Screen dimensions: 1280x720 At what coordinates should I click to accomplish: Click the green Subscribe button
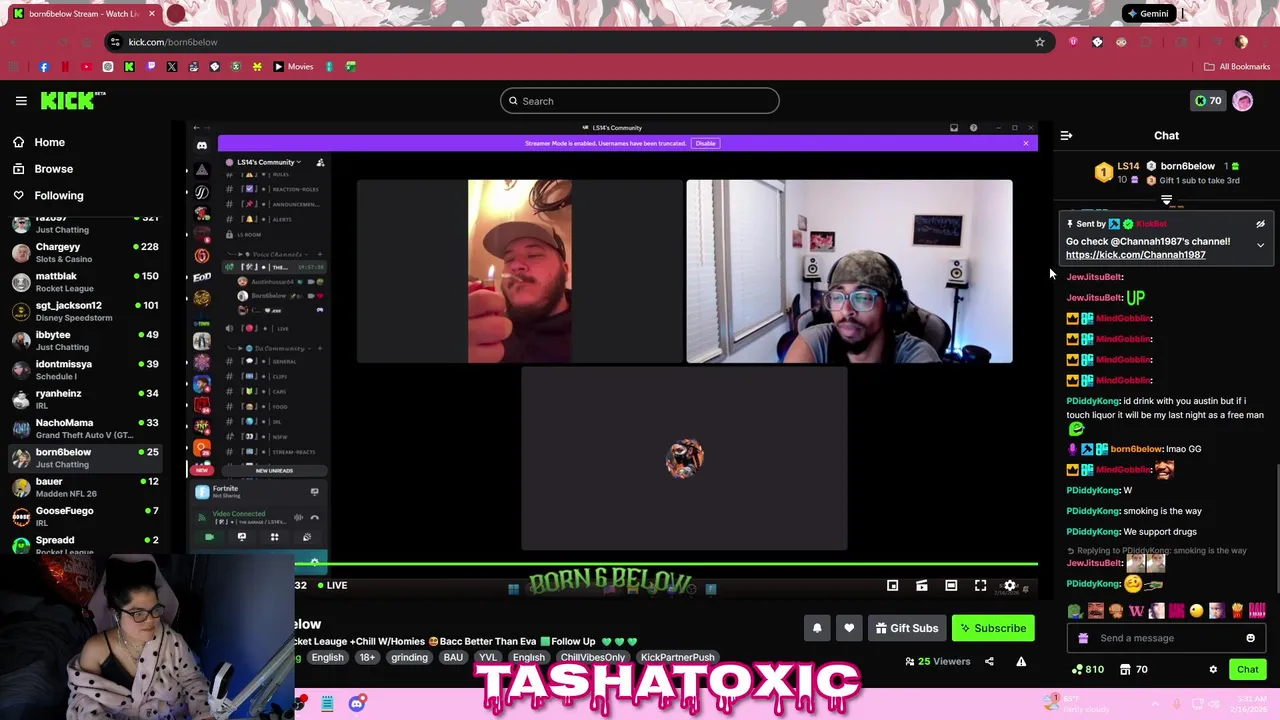(993, 628)
